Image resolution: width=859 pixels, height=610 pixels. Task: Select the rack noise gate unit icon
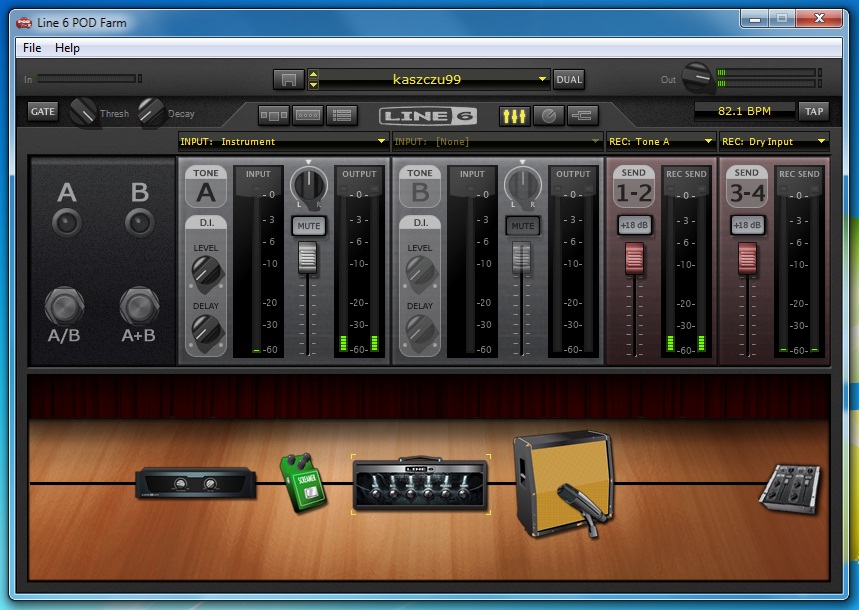click(x=196, y=483)
